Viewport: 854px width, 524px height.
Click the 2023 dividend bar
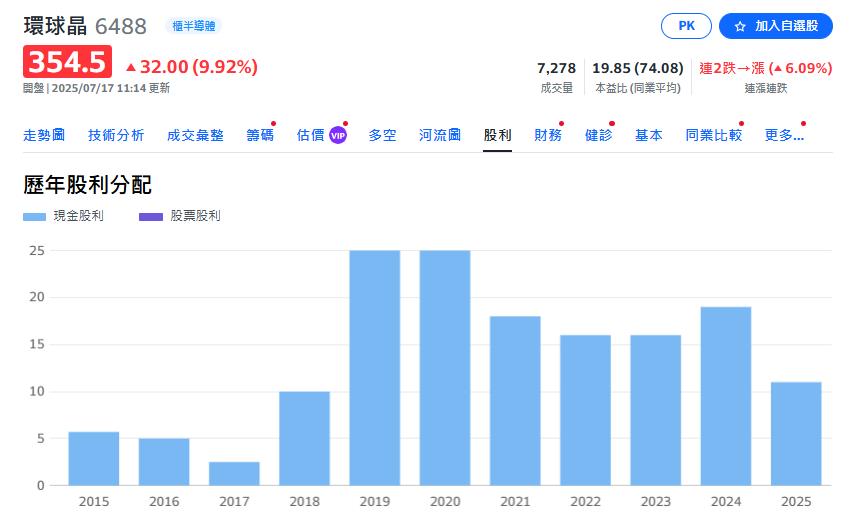[656, 410]
